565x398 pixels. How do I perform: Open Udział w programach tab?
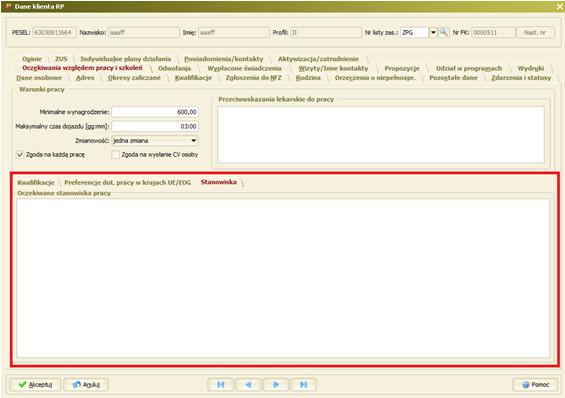(469, 68)
